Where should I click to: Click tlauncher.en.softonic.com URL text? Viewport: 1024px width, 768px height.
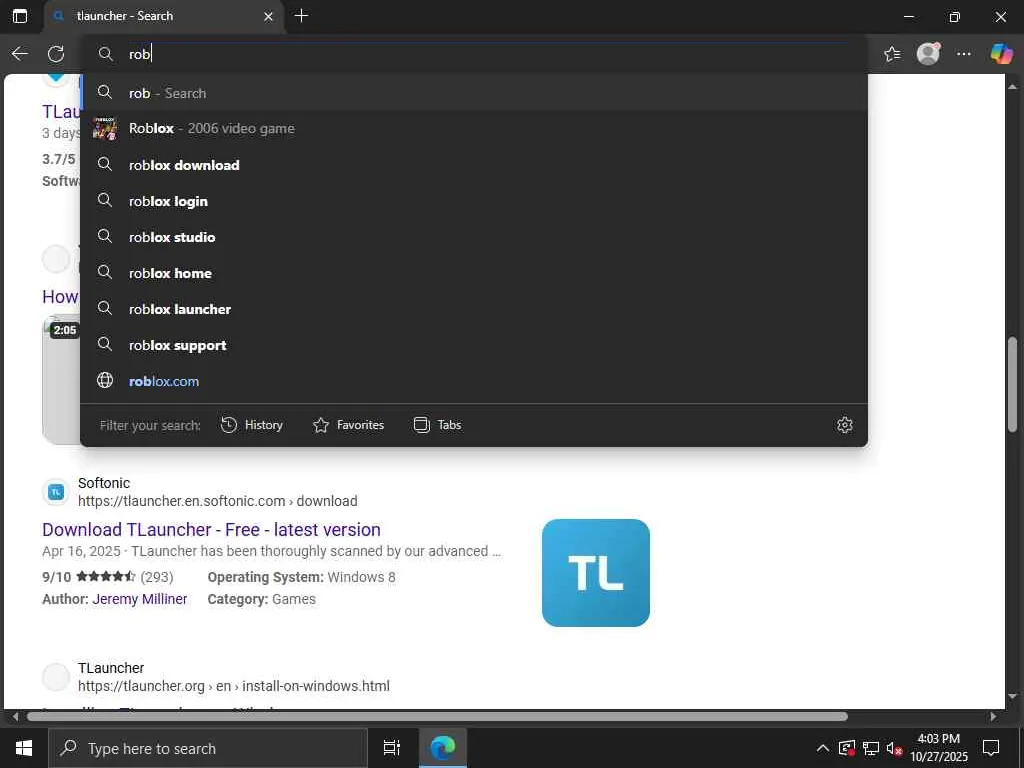(217, 501)
